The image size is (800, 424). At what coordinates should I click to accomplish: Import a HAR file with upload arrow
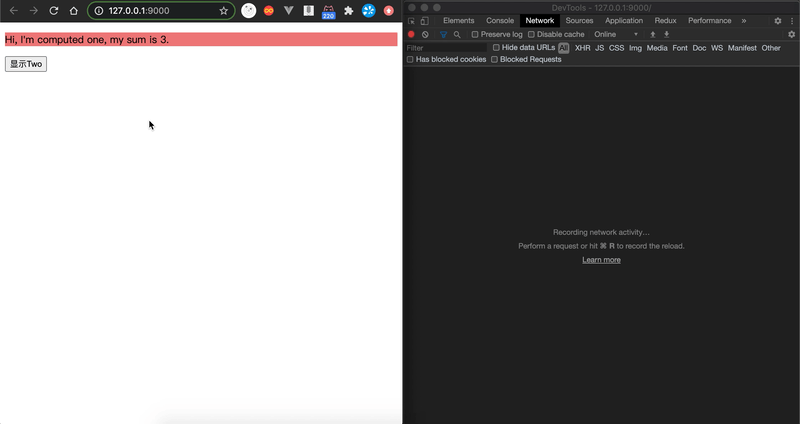(x=653, y=34)
